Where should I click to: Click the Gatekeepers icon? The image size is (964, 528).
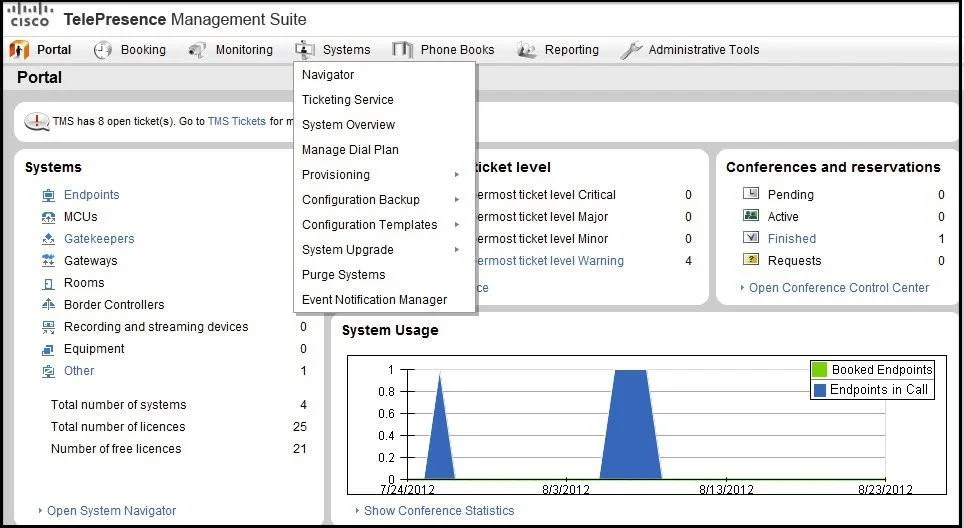tap(49, 239)
